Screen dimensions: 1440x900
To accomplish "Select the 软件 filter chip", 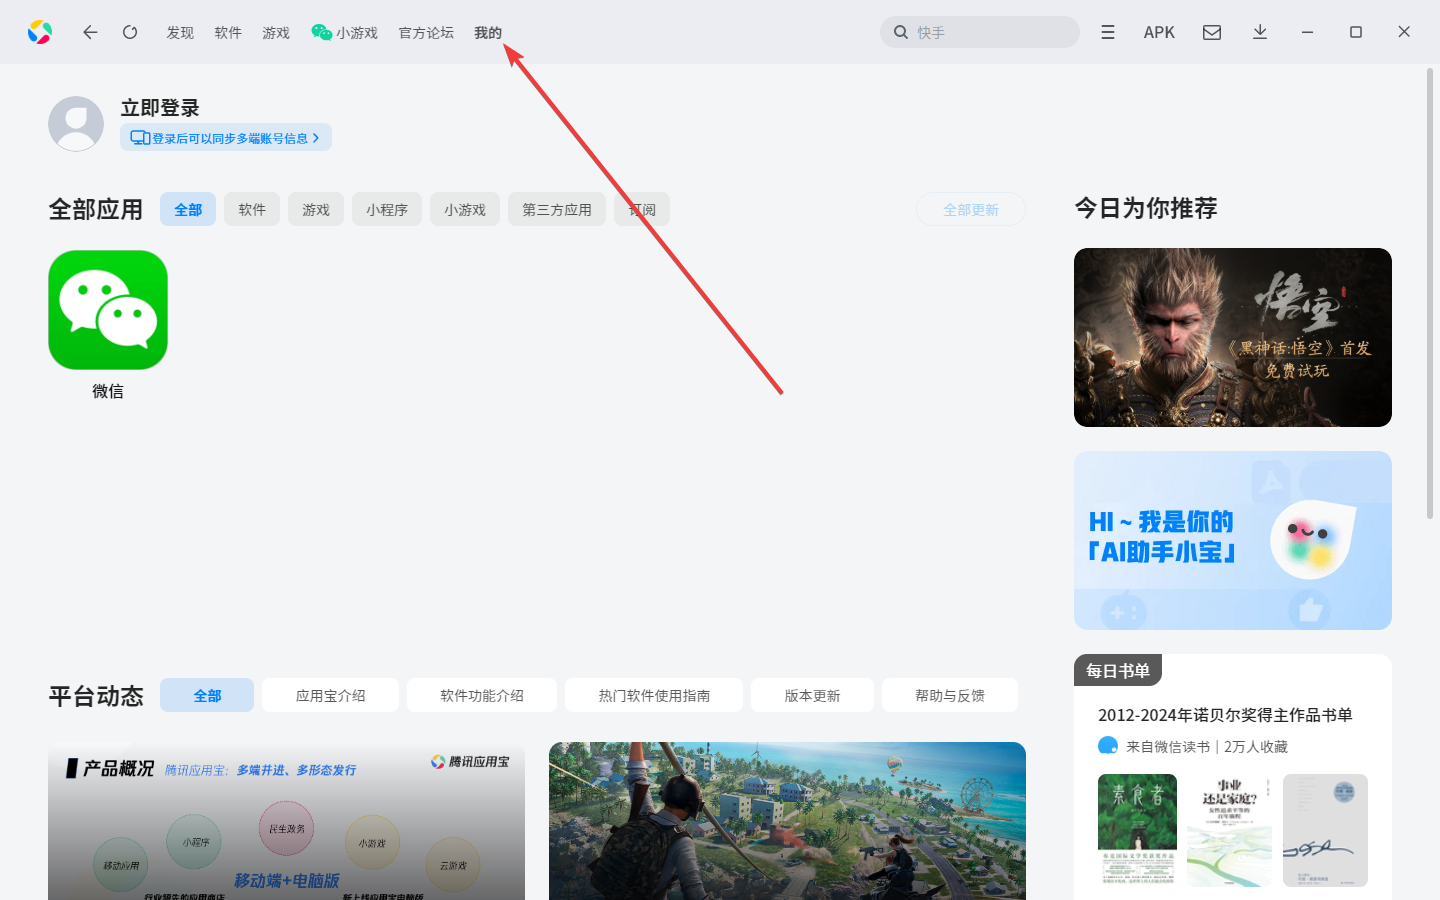I will pos(251,209).
